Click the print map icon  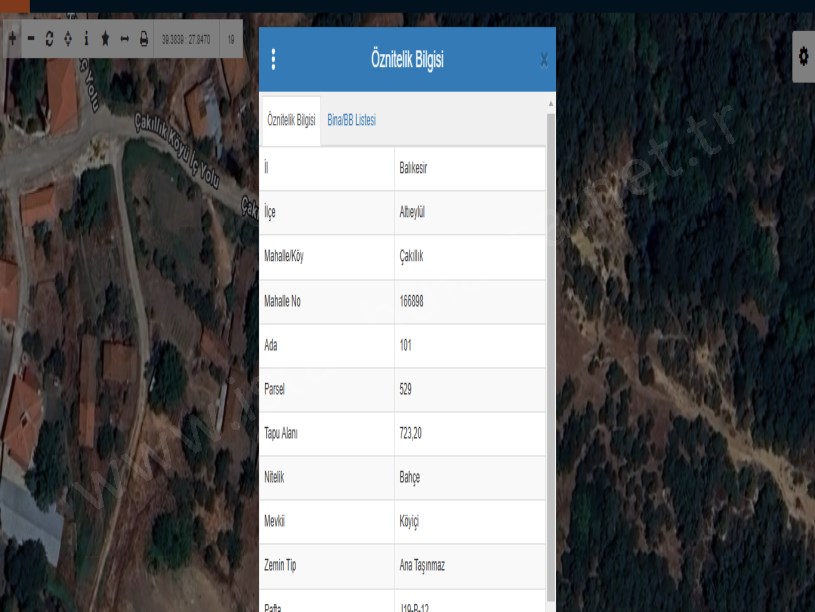(x=144, y=40)
